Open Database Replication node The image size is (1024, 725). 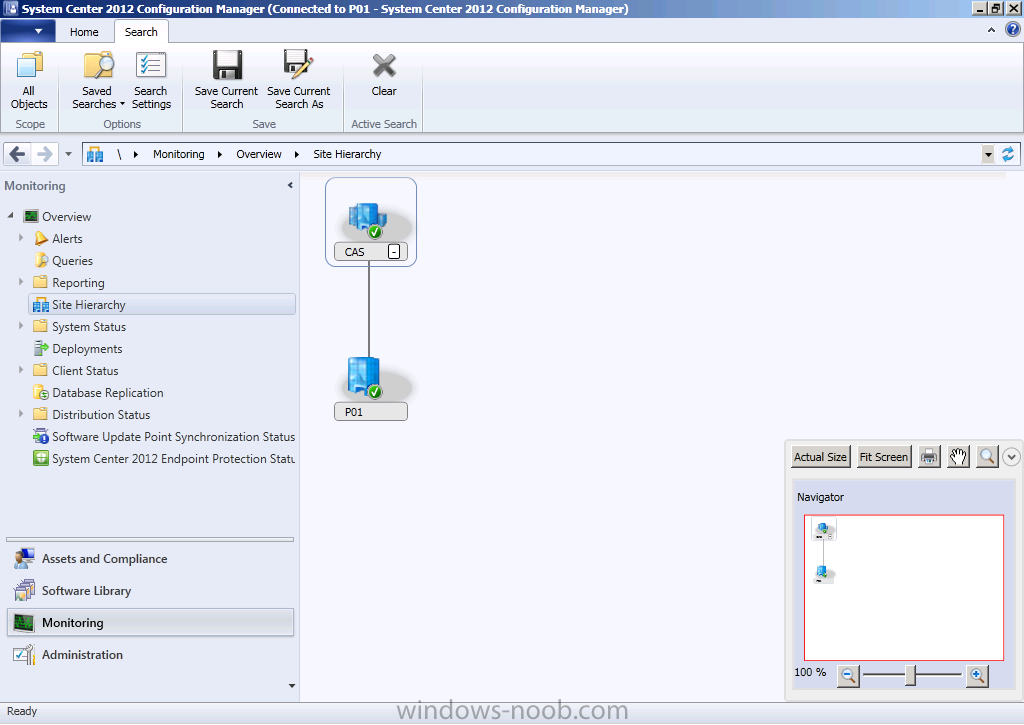[x=108, y=393]
